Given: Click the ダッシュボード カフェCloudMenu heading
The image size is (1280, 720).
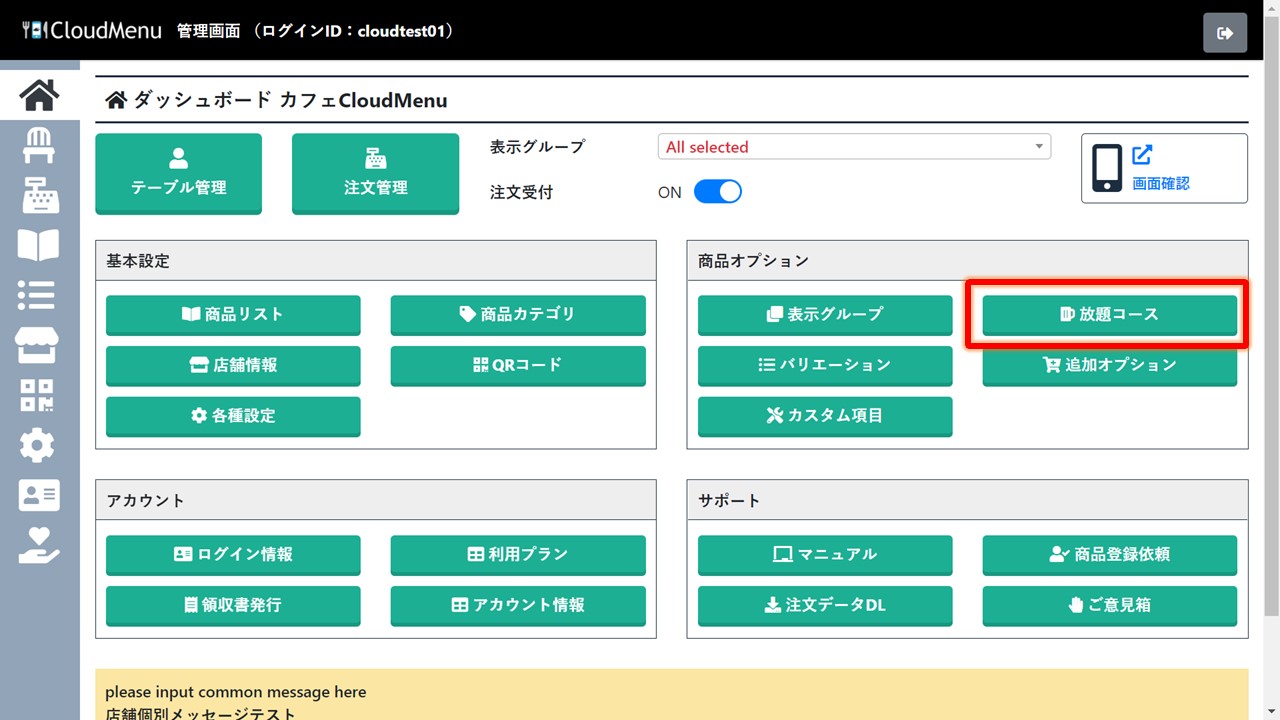Looking at the screenshot, I should [276, 100].
